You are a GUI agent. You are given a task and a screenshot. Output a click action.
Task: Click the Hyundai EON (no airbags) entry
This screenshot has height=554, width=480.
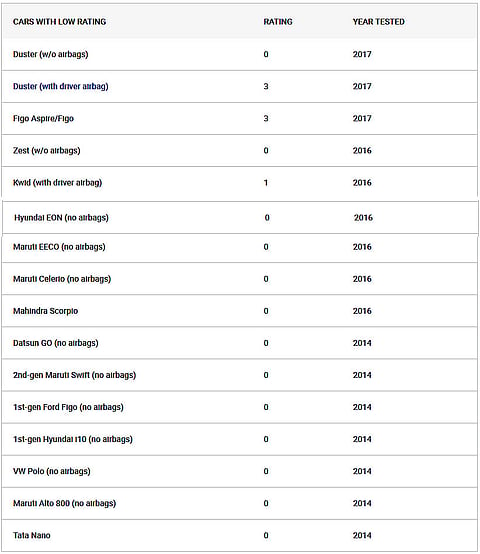coord(61,218)
